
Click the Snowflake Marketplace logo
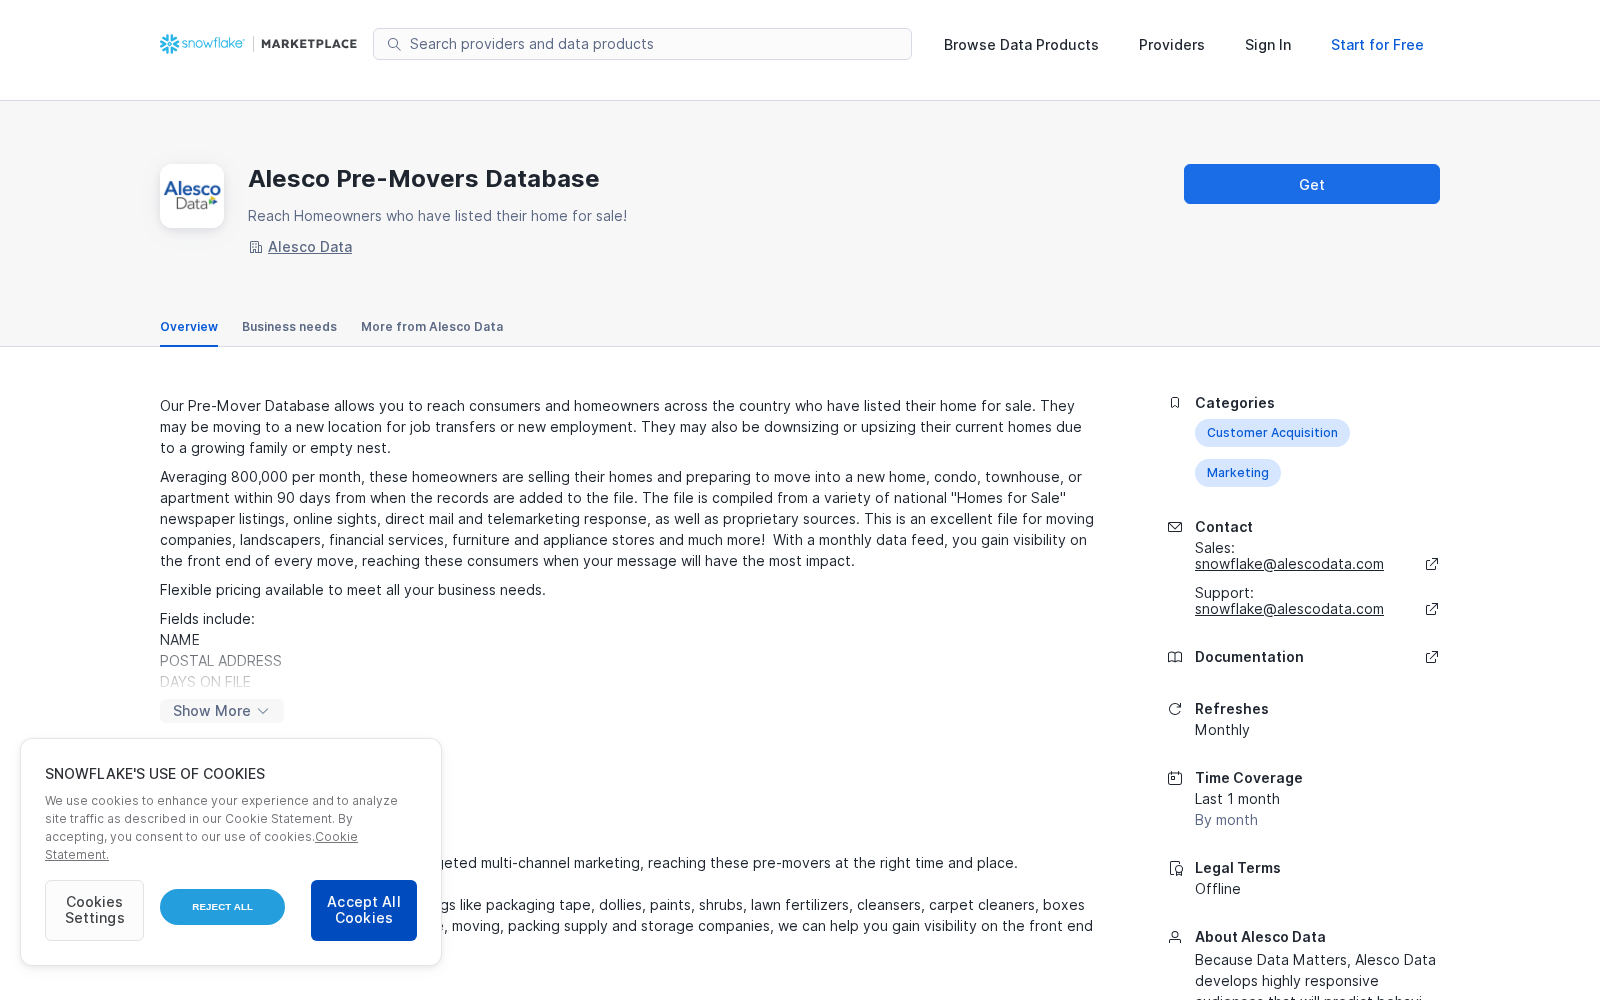click(258, 44)
